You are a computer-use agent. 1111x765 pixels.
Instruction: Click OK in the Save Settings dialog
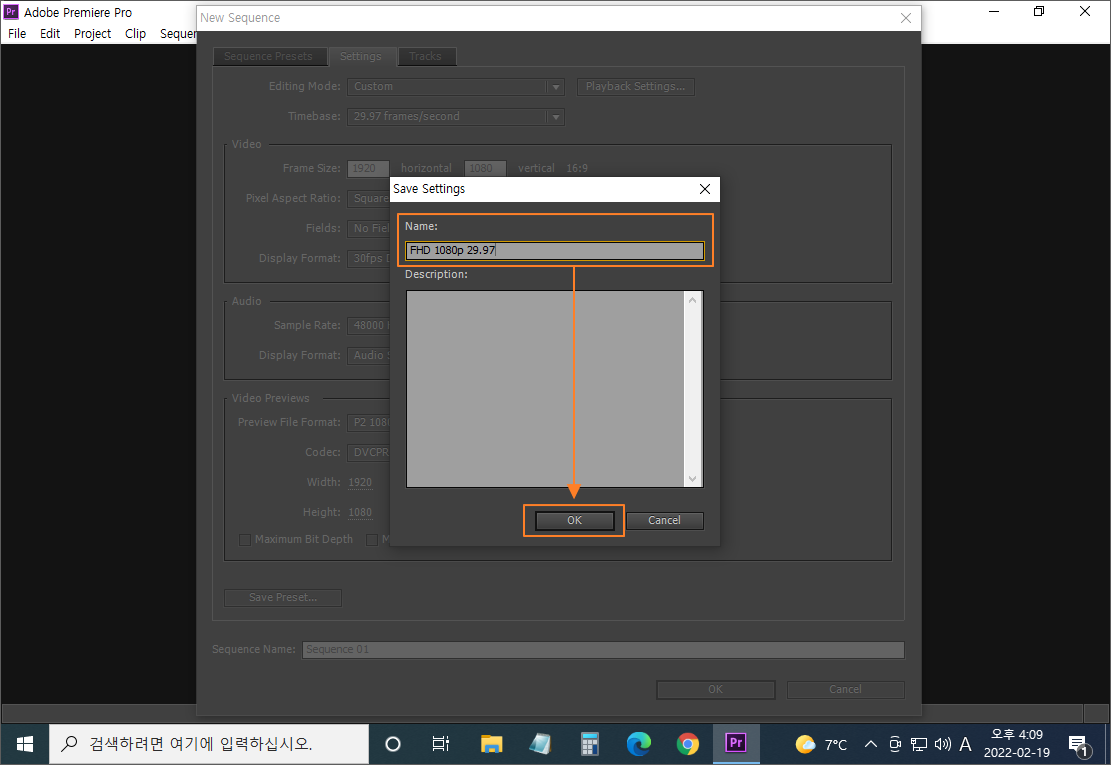pyautogui.click(x=574, y=521)
